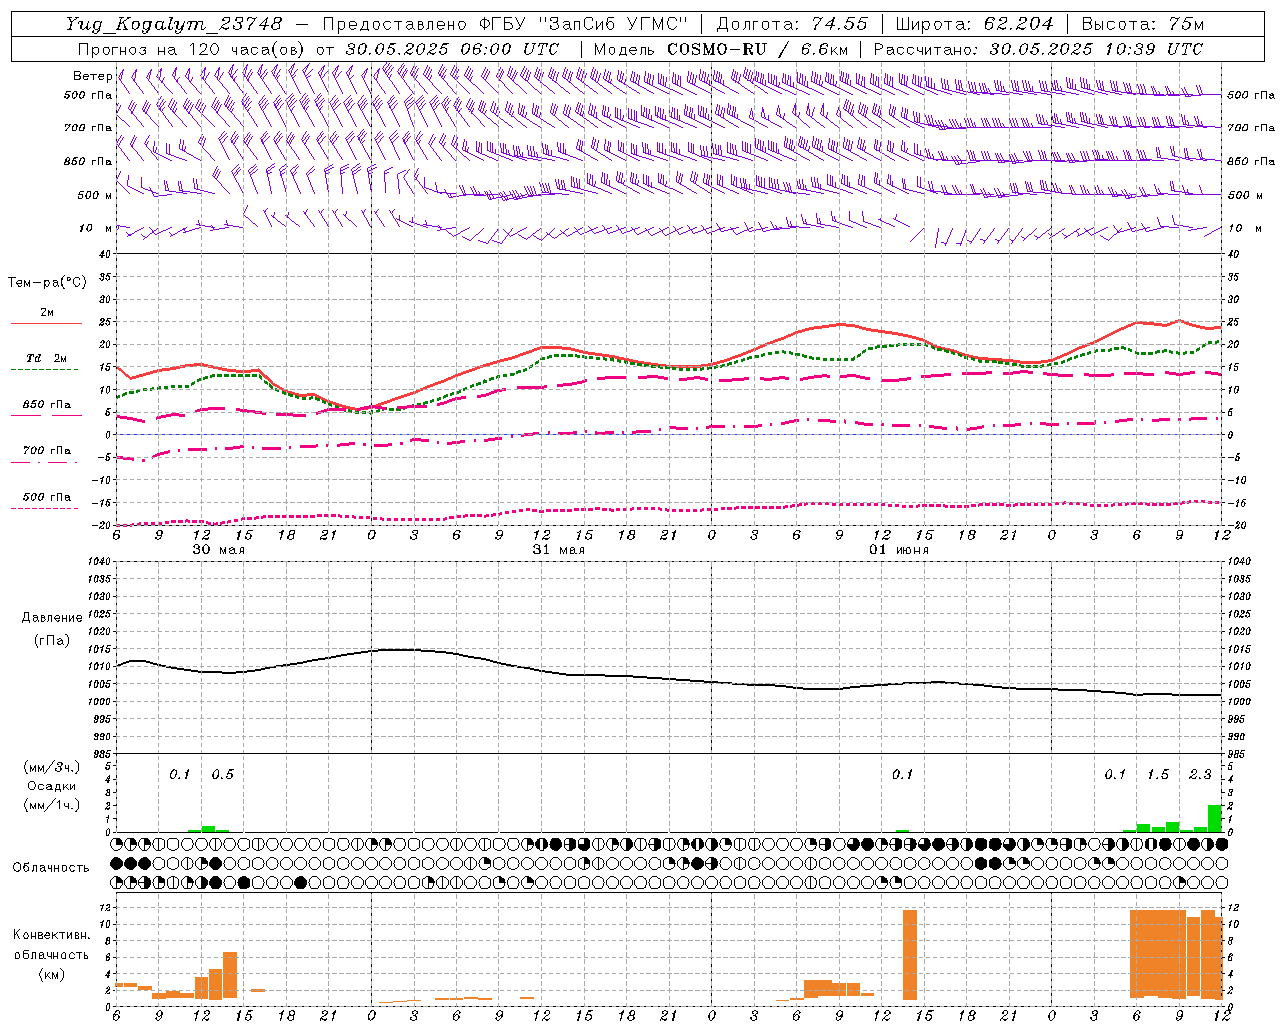Click the Тем-ра(°C) temperature axis label
This screenshot has width=1280, height=1024.
tap(47, 283)
